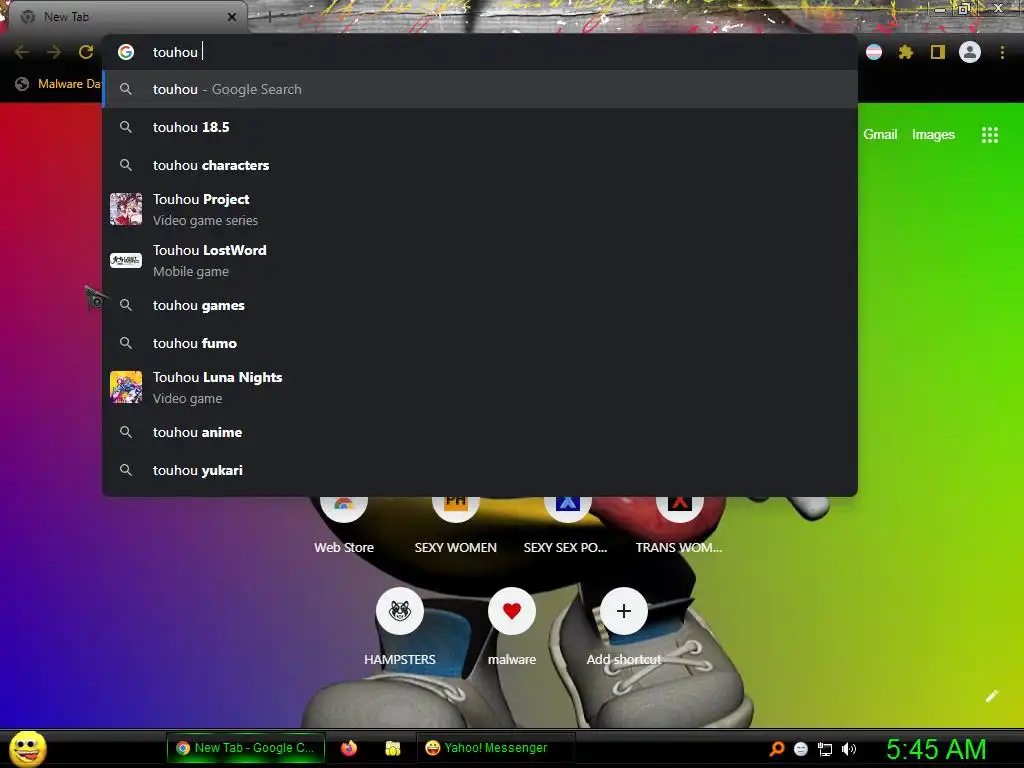
Task: Open the profile avatar icon
Action: click(x=970, y=52)
